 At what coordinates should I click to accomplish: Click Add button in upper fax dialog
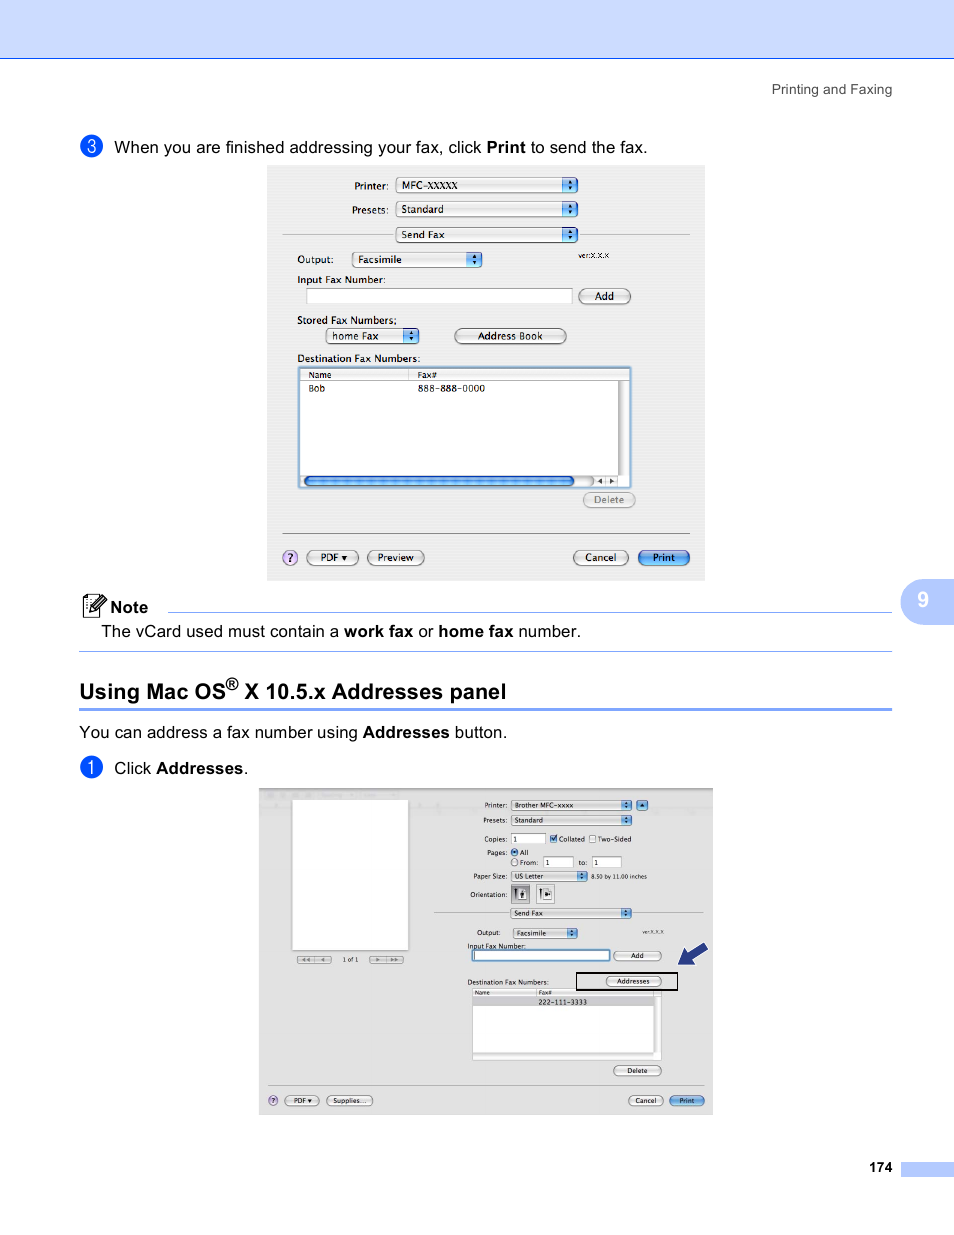coord(605,296)
